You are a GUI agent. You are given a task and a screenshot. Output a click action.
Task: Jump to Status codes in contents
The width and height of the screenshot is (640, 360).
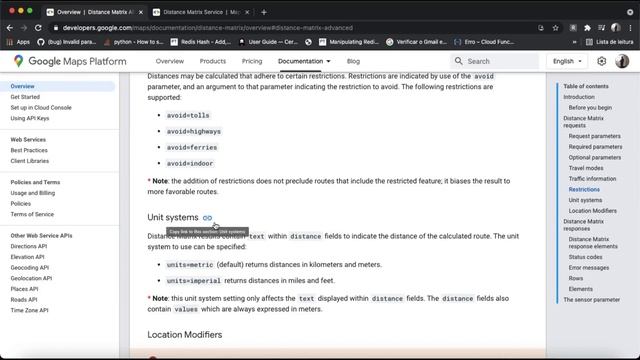[x=585, y=257]
